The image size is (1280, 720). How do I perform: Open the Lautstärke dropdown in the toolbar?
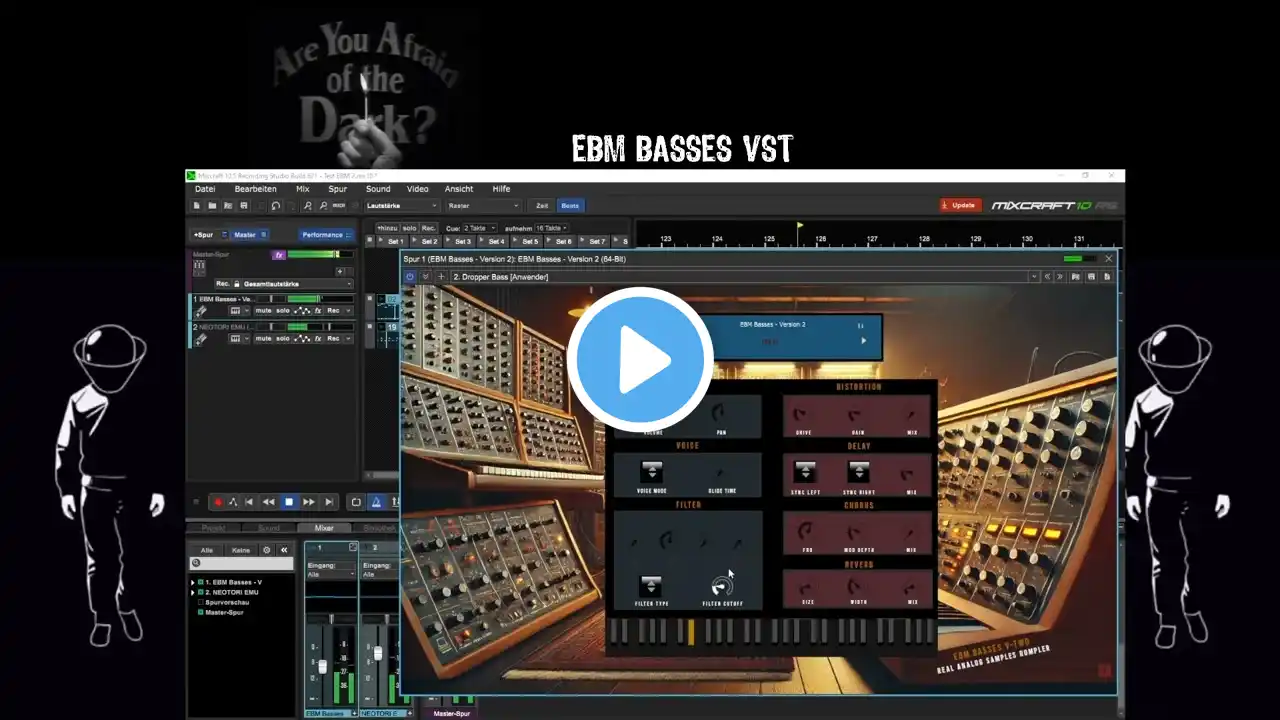pos(403,205)
